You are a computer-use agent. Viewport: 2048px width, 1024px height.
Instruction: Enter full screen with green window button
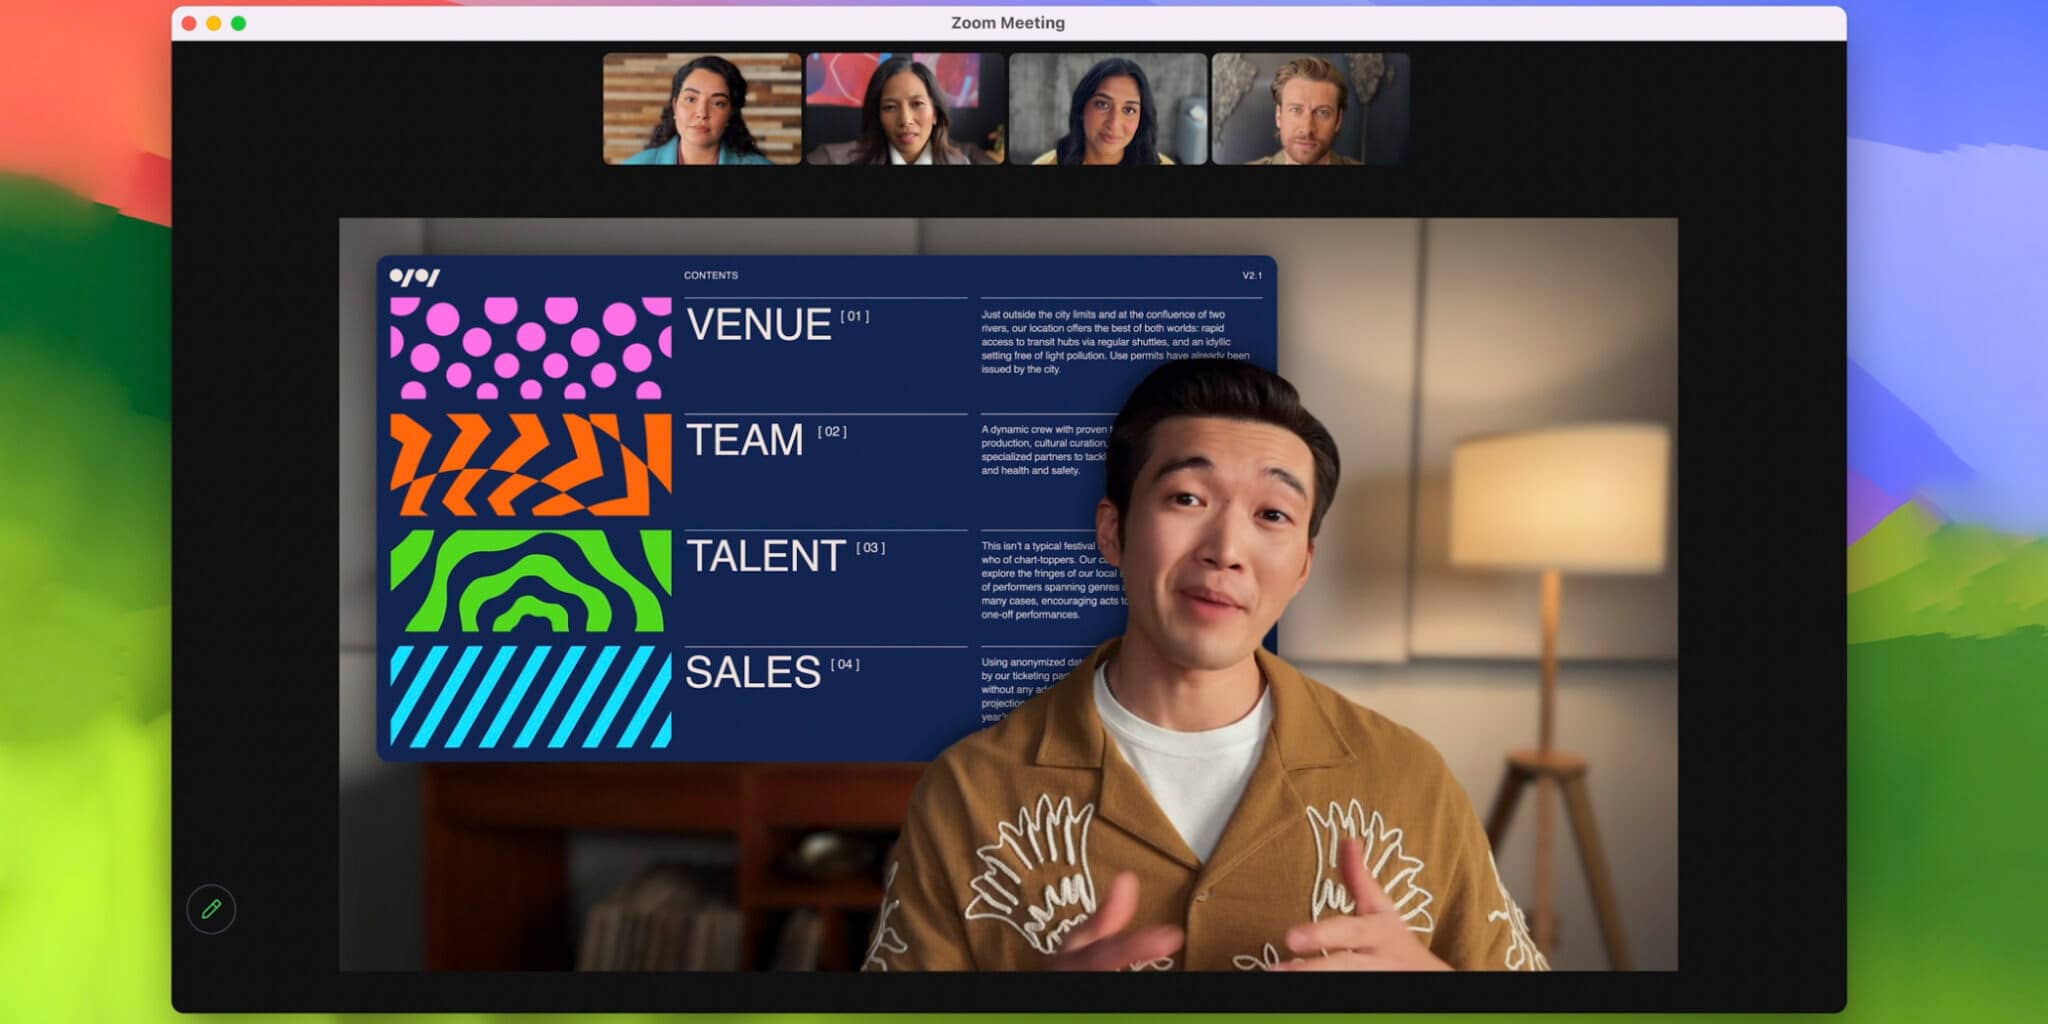coord(239,23)
